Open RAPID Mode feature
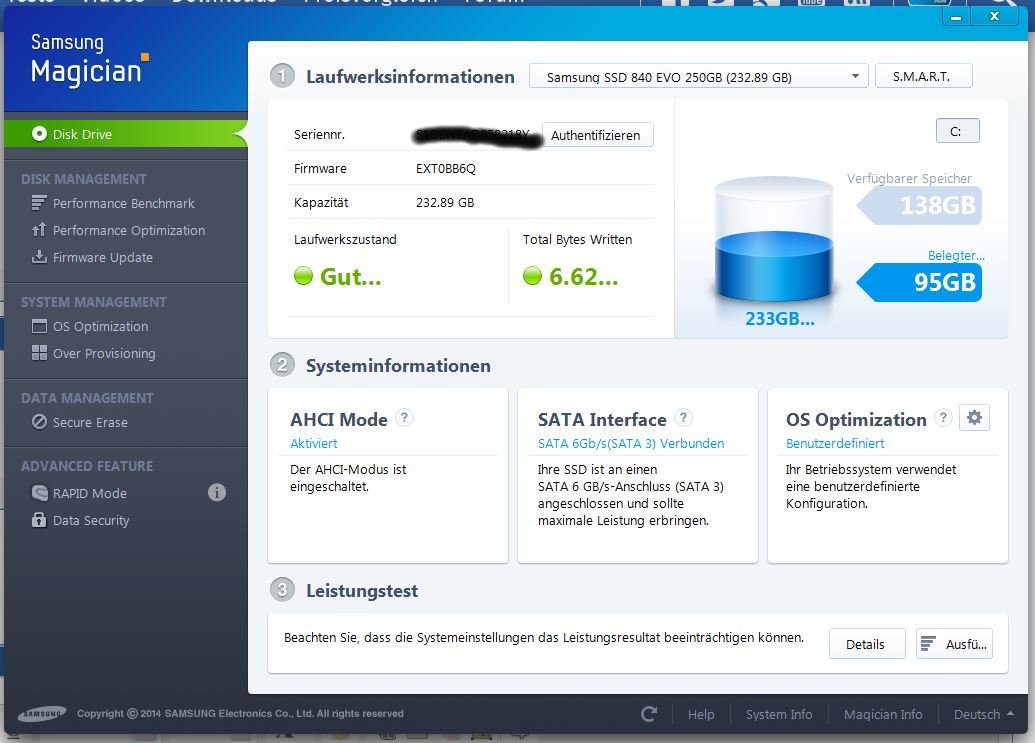Image resolution: width=1035 pixels, height=743 pixels. point(90,494)
